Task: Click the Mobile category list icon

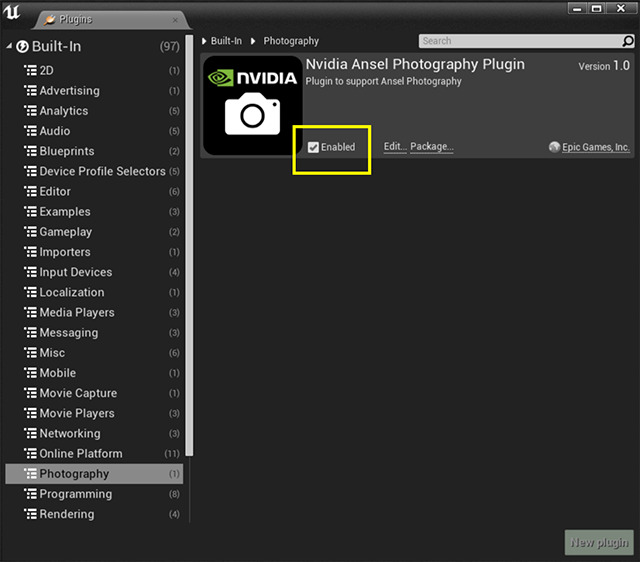Action: [x=31, y=373]
